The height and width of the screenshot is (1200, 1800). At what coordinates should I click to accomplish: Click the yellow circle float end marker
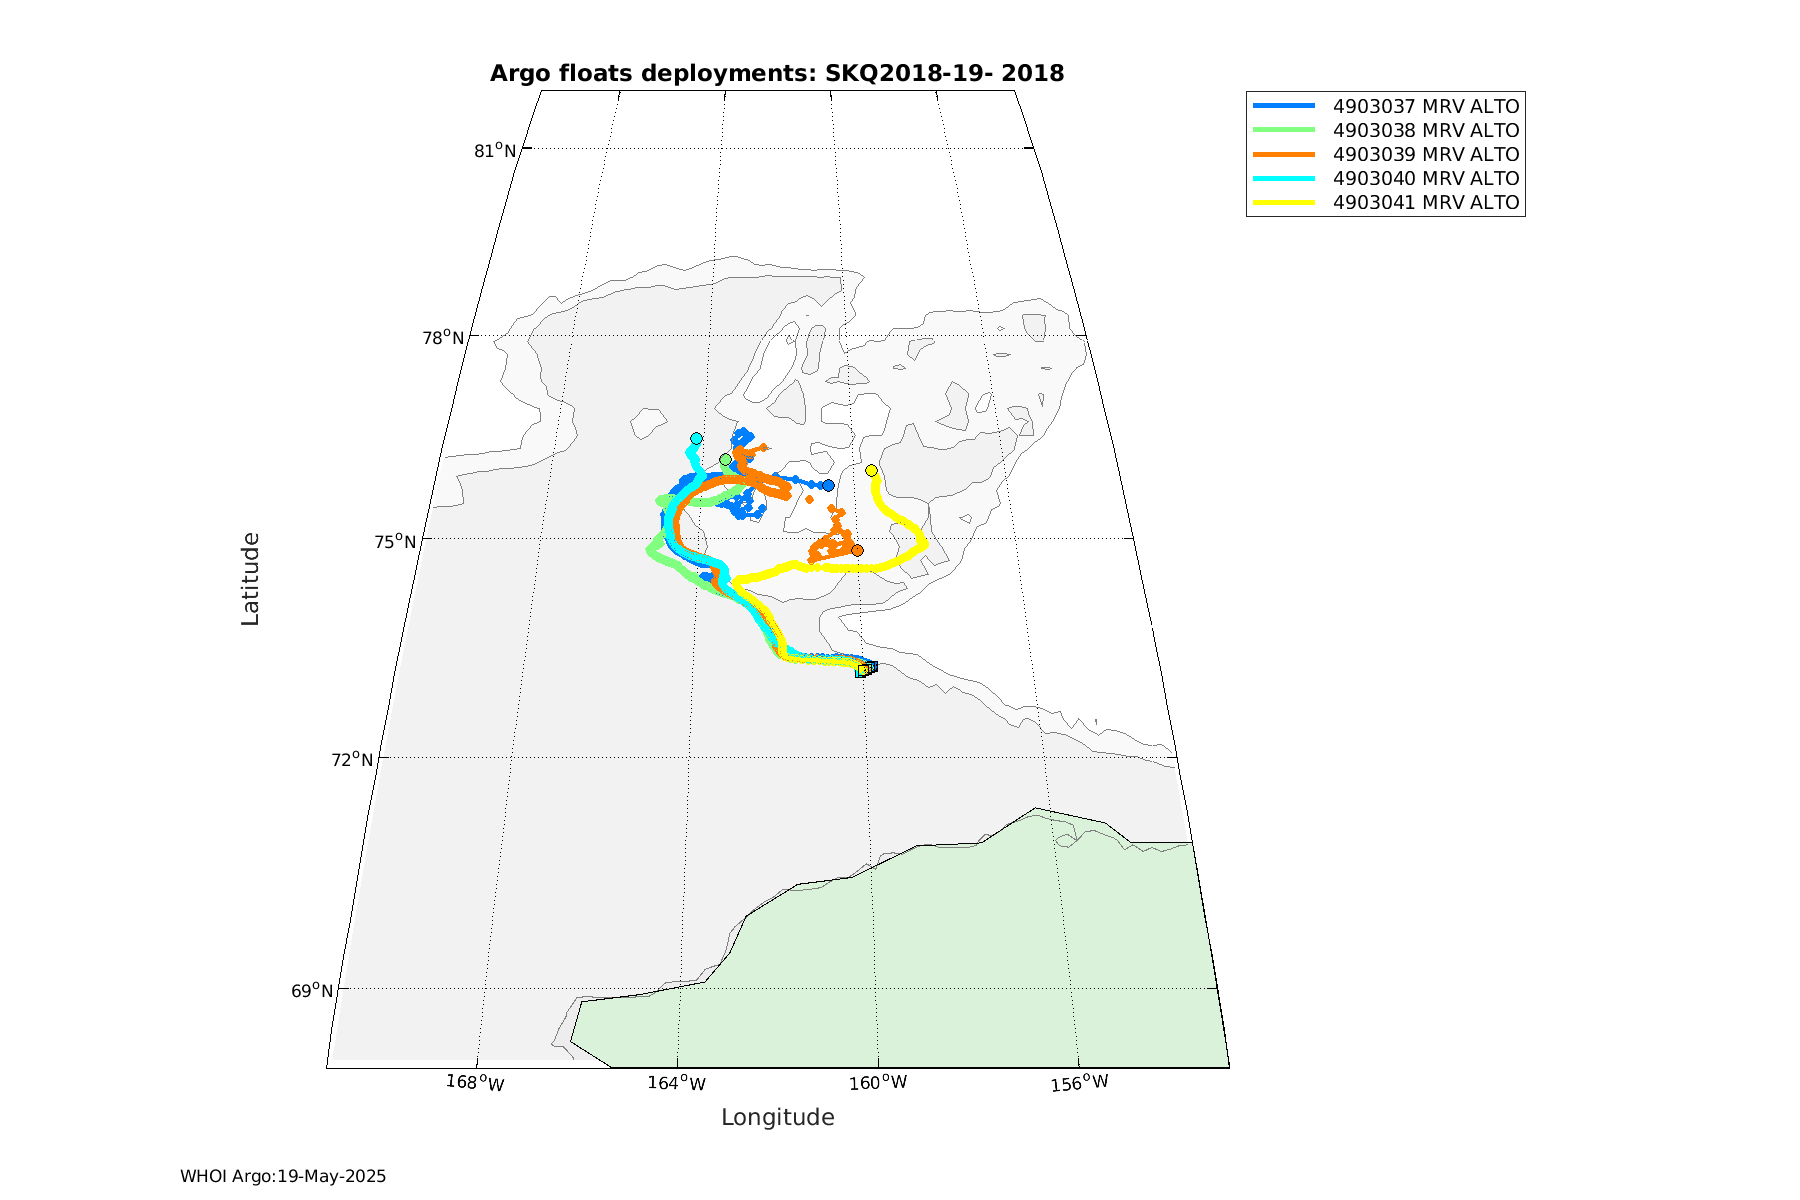[x=871, y=470]
